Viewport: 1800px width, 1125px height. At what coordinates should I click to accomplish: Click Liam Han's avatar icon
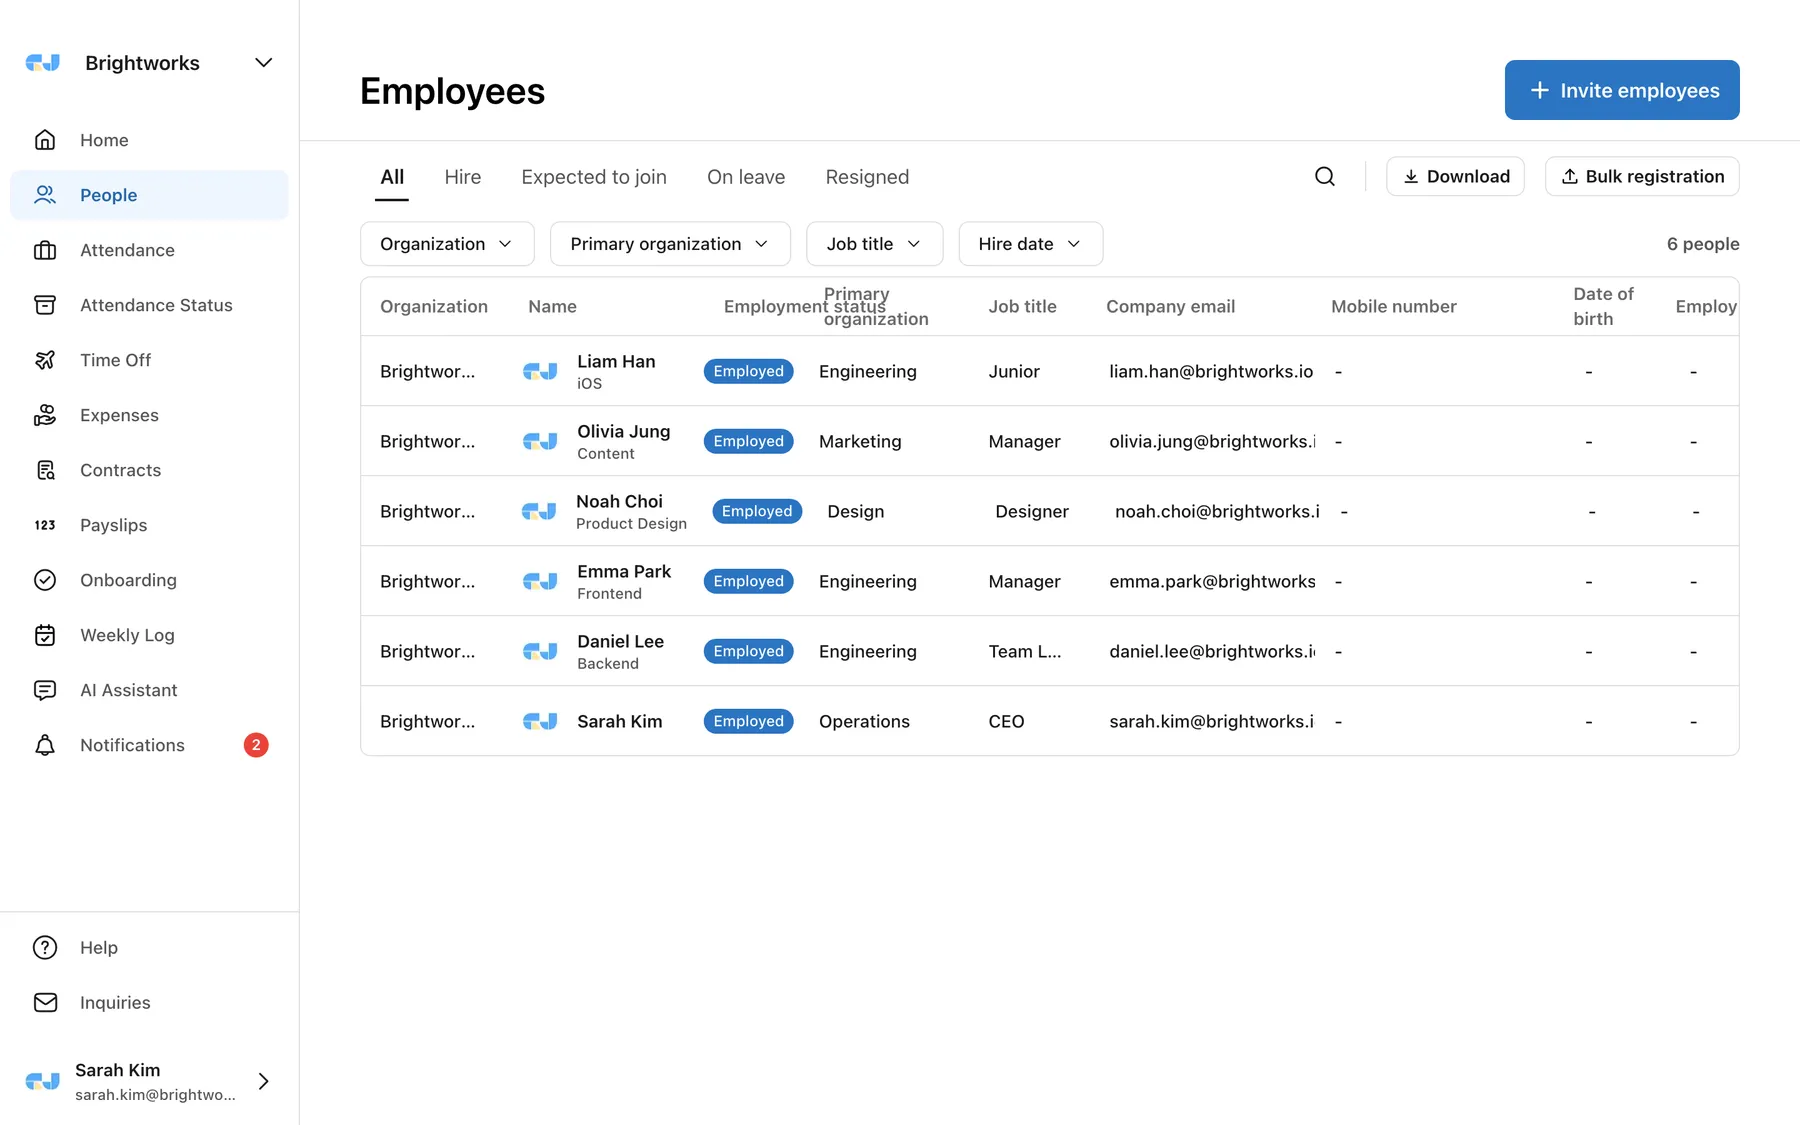coord(540,371)
